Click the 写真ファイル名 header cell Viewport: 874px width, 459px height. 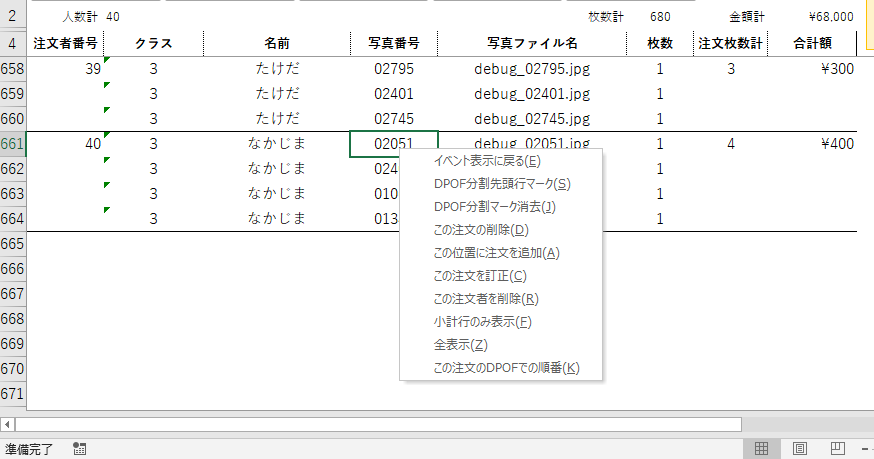click(x=532, y=43)
